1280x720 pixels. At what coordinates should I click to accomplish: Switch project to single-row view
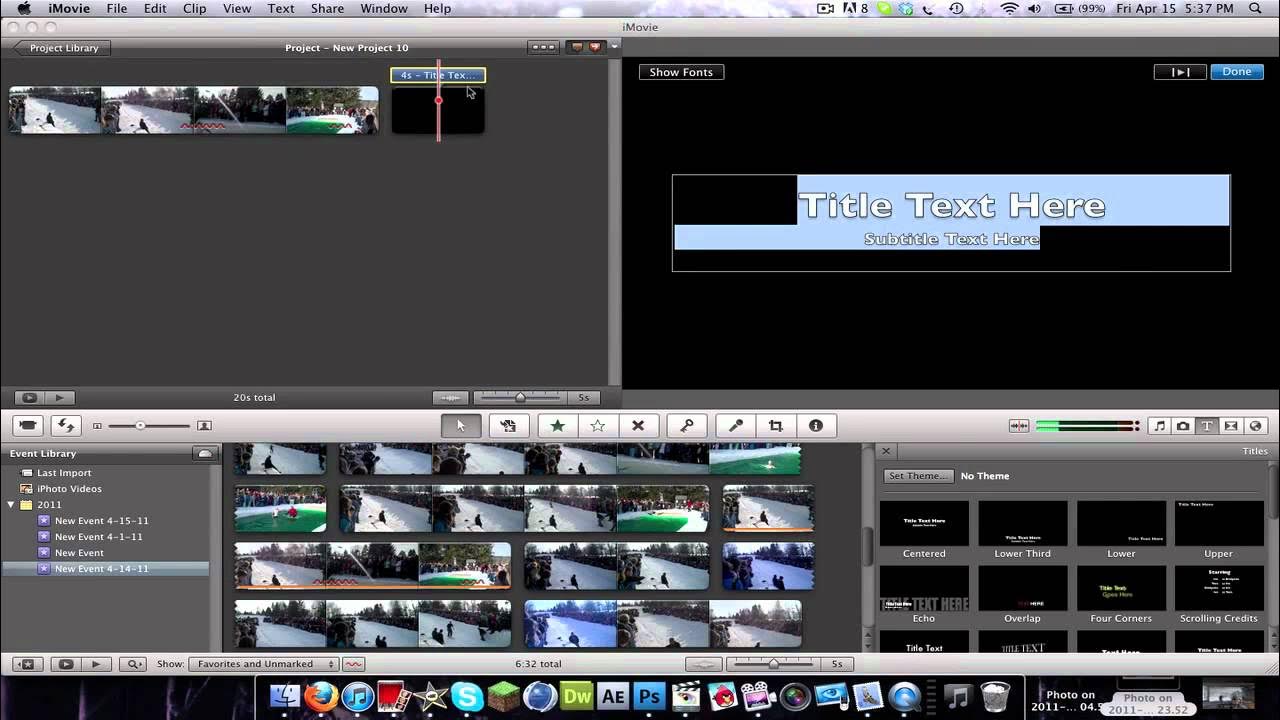[543, 47]
